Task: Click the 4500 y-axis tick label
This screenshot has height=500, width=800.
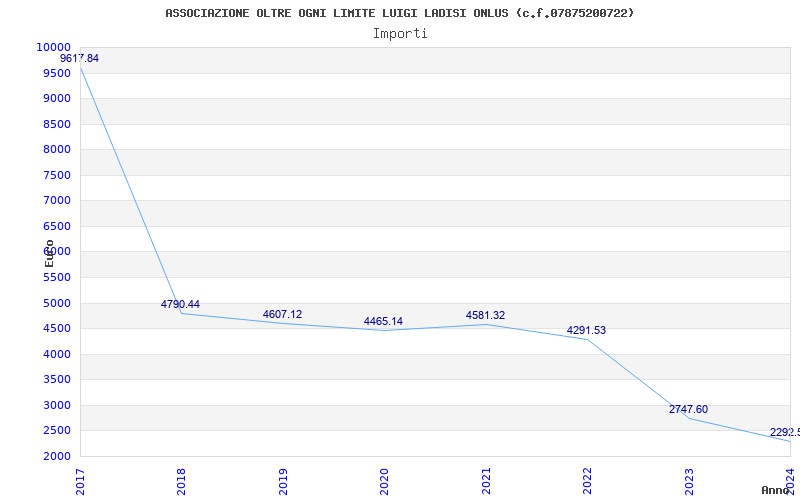Action: (57, 329)
